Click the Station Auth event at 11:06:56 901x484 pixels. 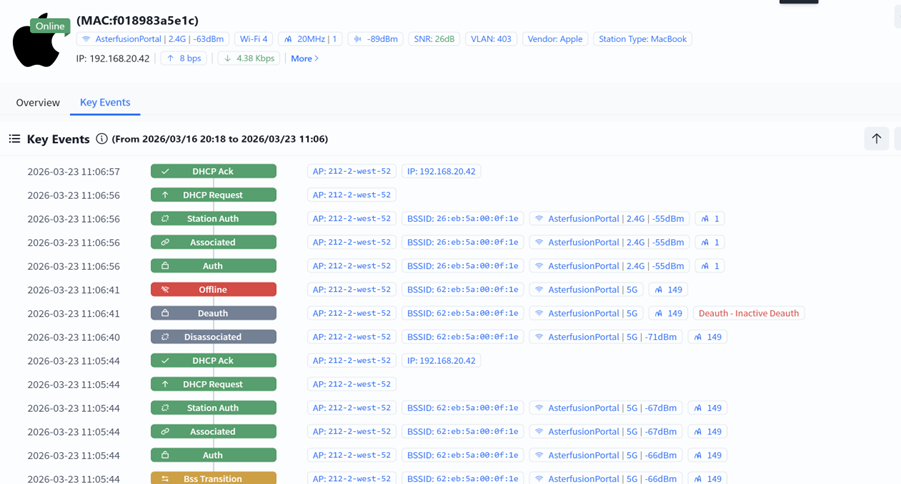pyautogui.click(x=213, y=218)
